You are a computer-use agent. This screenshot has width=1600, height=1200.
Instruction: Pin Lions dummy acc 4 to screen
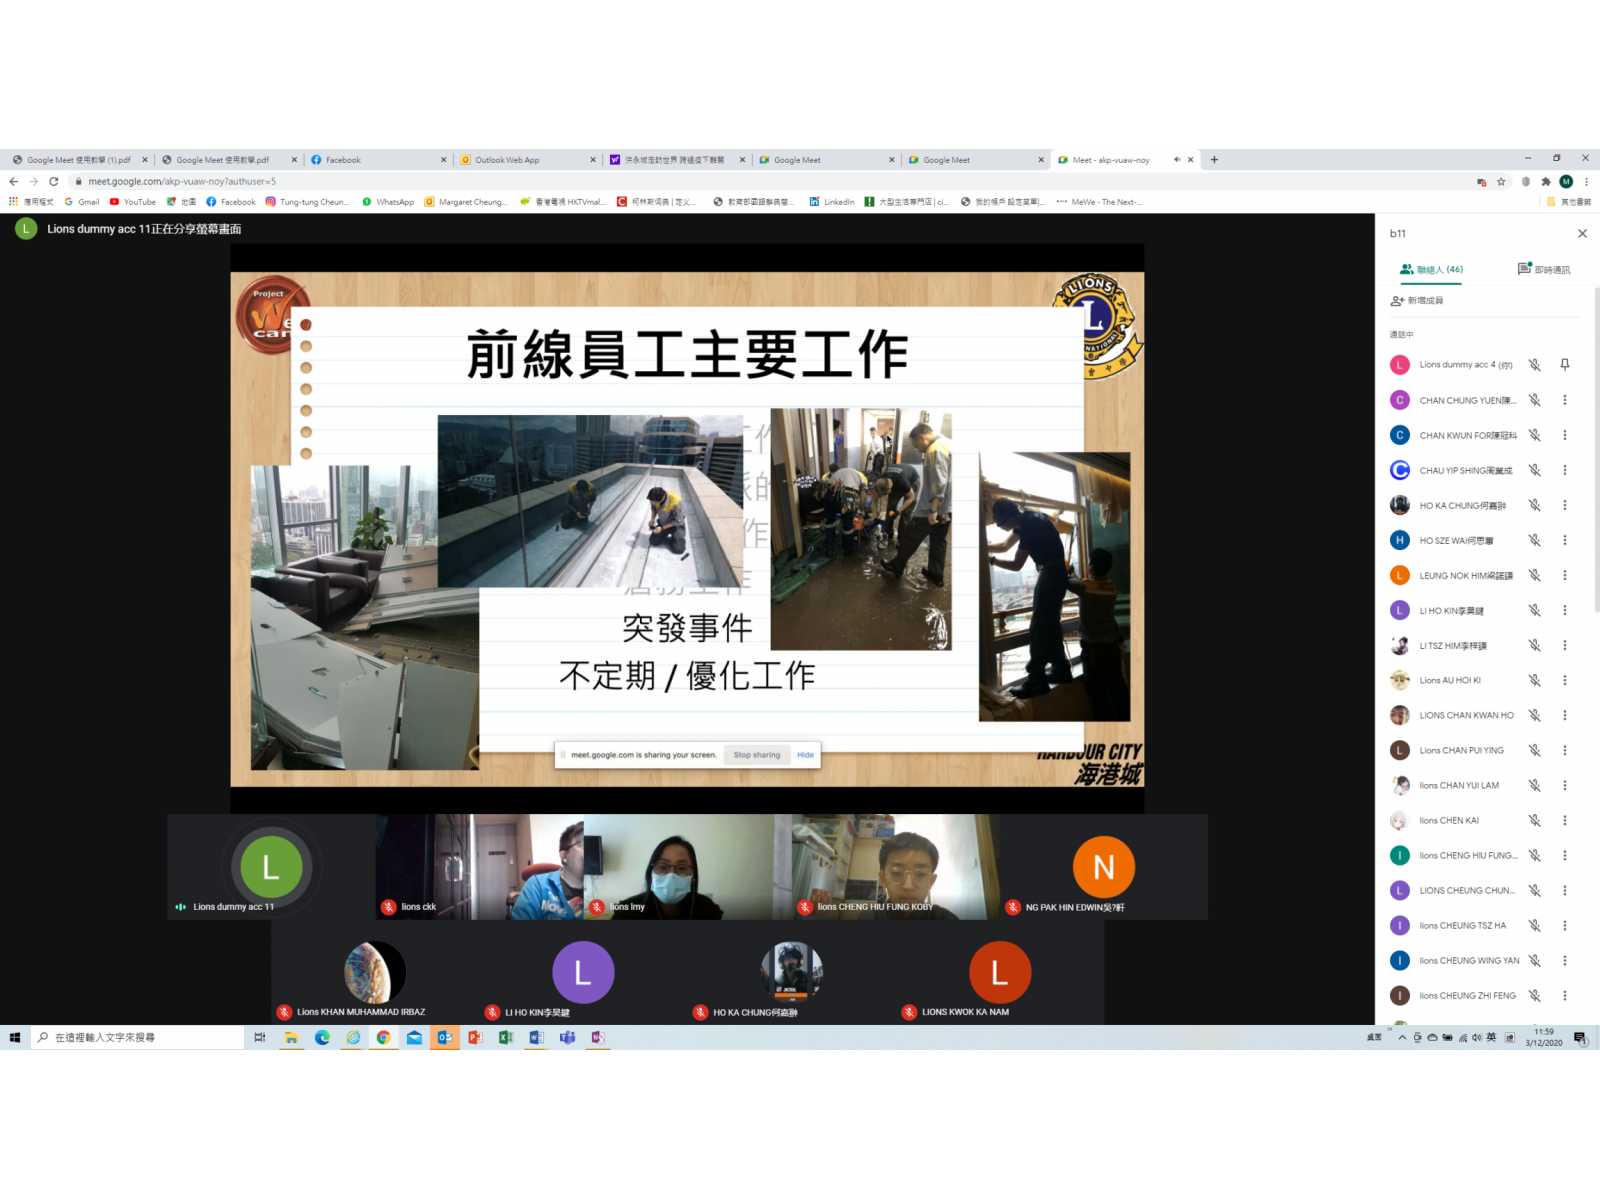[1564, 365]
